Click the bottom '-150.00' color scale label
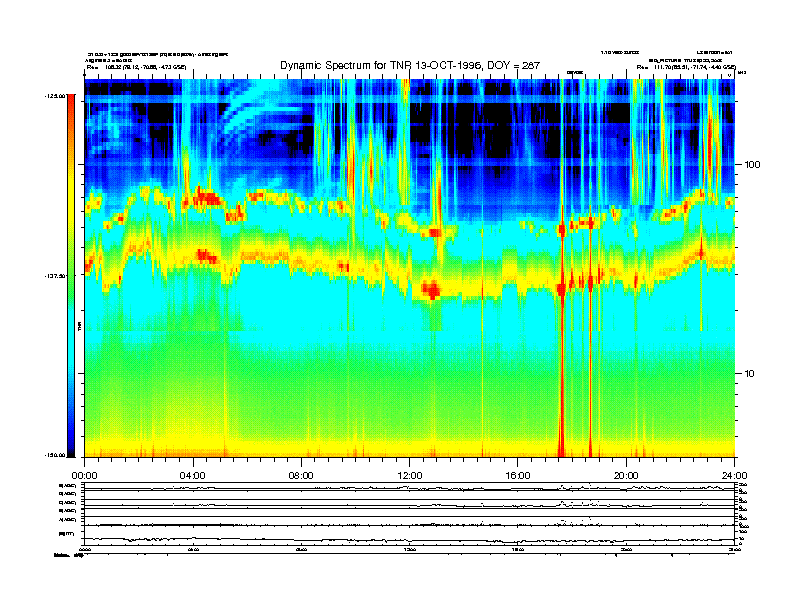The image size is (792, 612). (x=55, y=455)
